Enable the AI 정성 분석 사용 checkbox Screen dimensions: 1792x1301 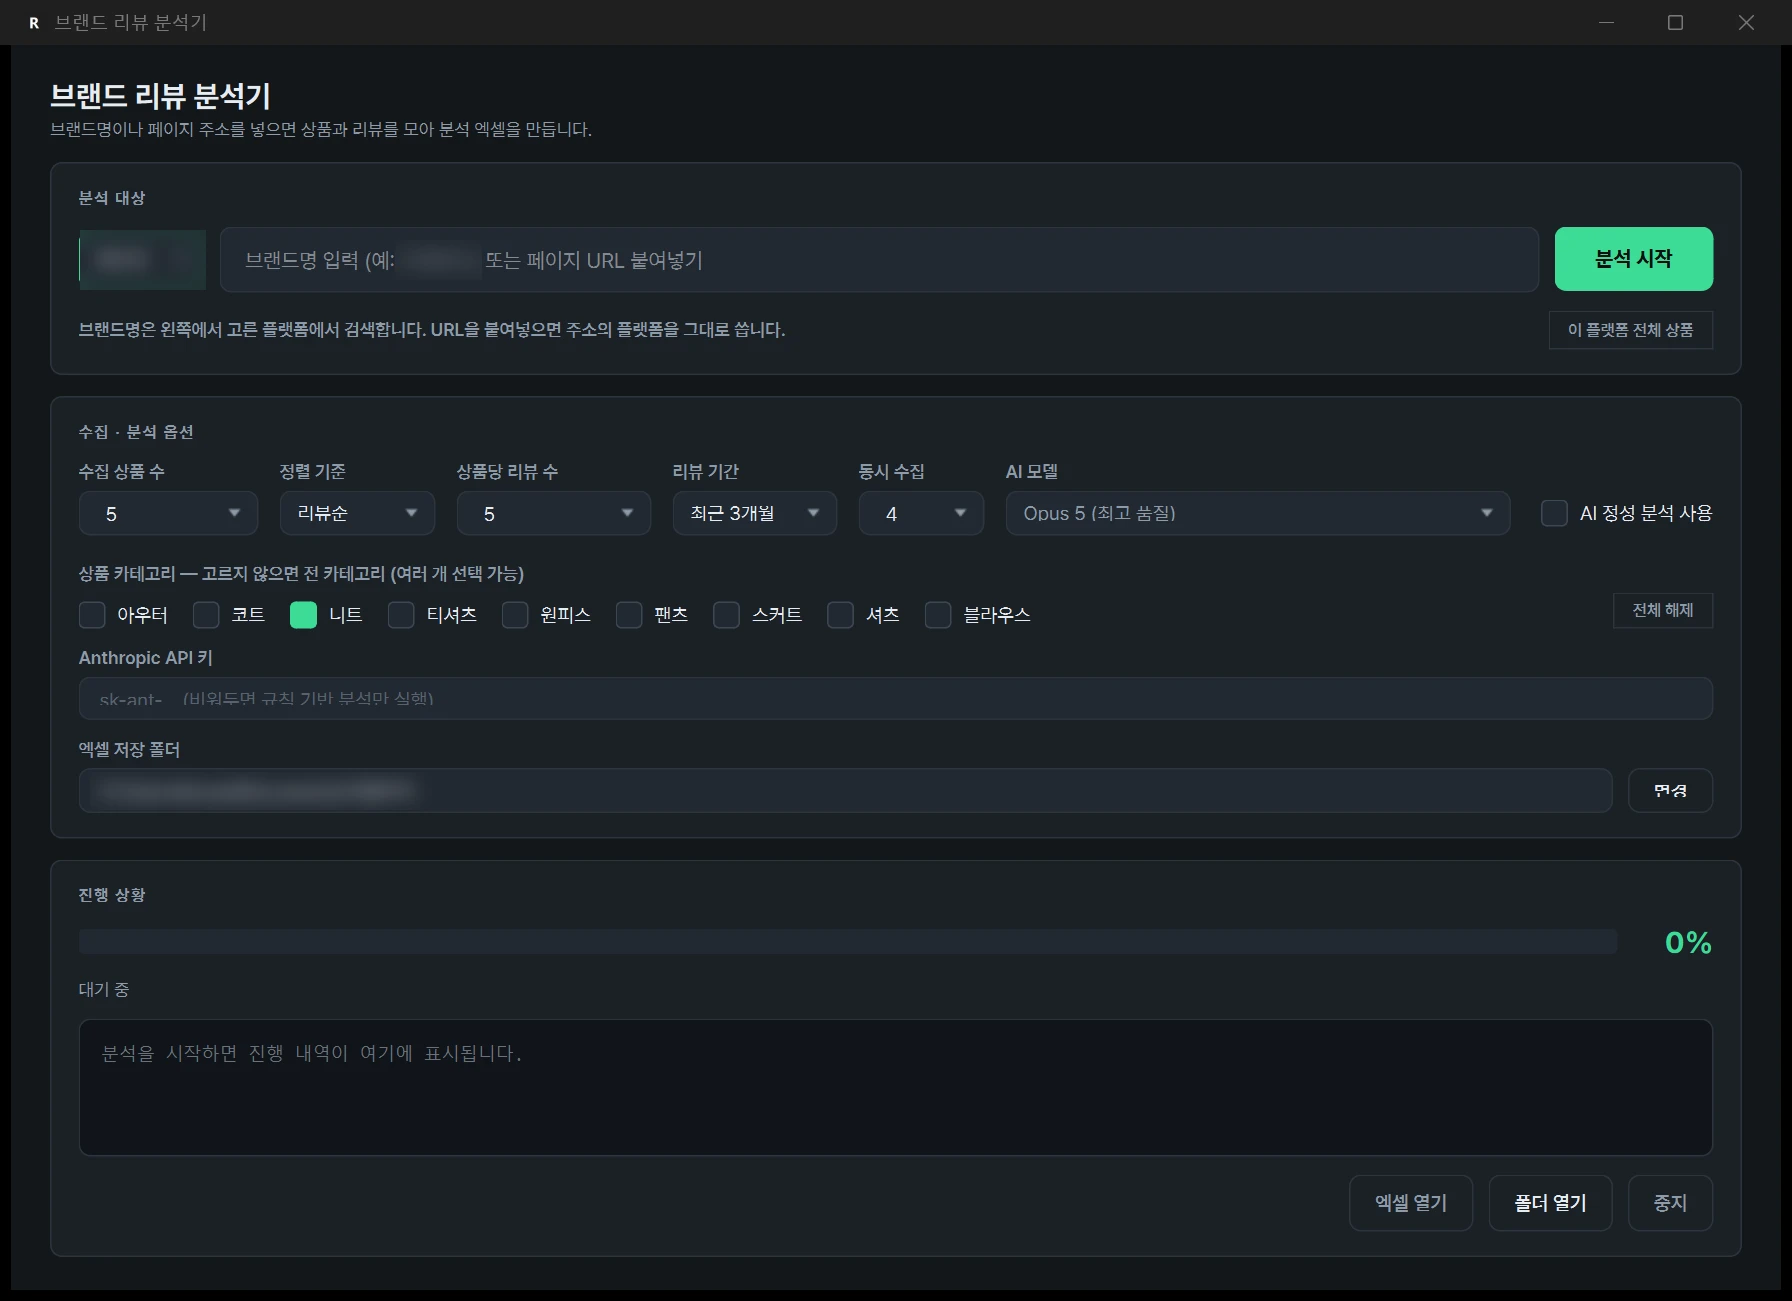1554,513
